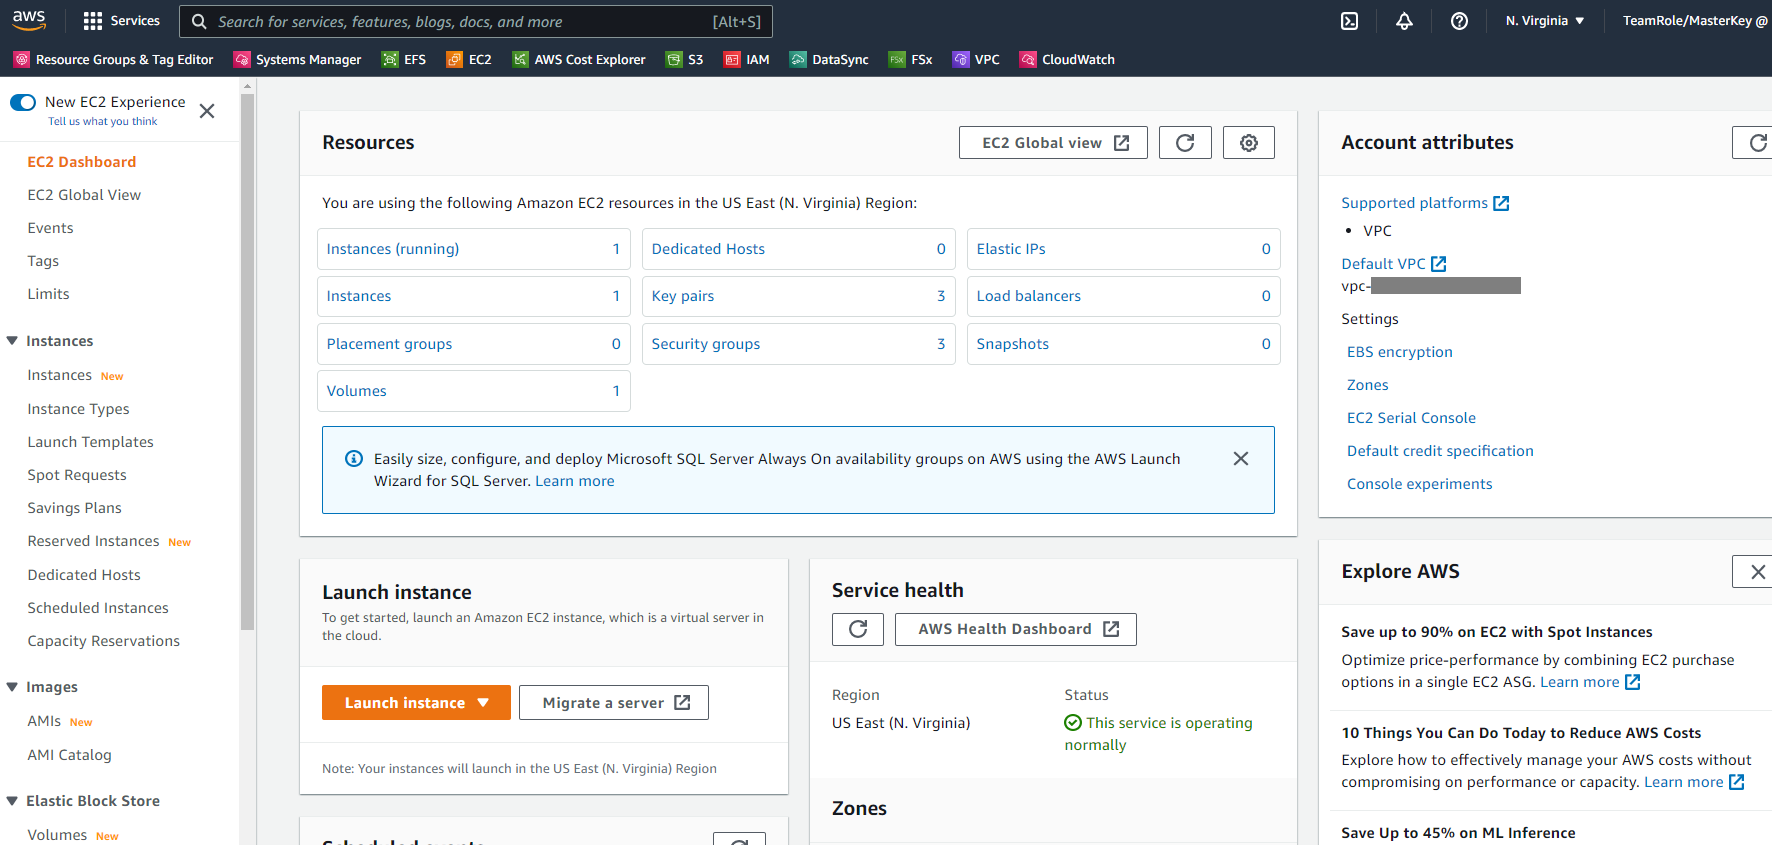Select EC2 Dashboard in sidebar
1772x845 pixels.
[x=82, y=162]
